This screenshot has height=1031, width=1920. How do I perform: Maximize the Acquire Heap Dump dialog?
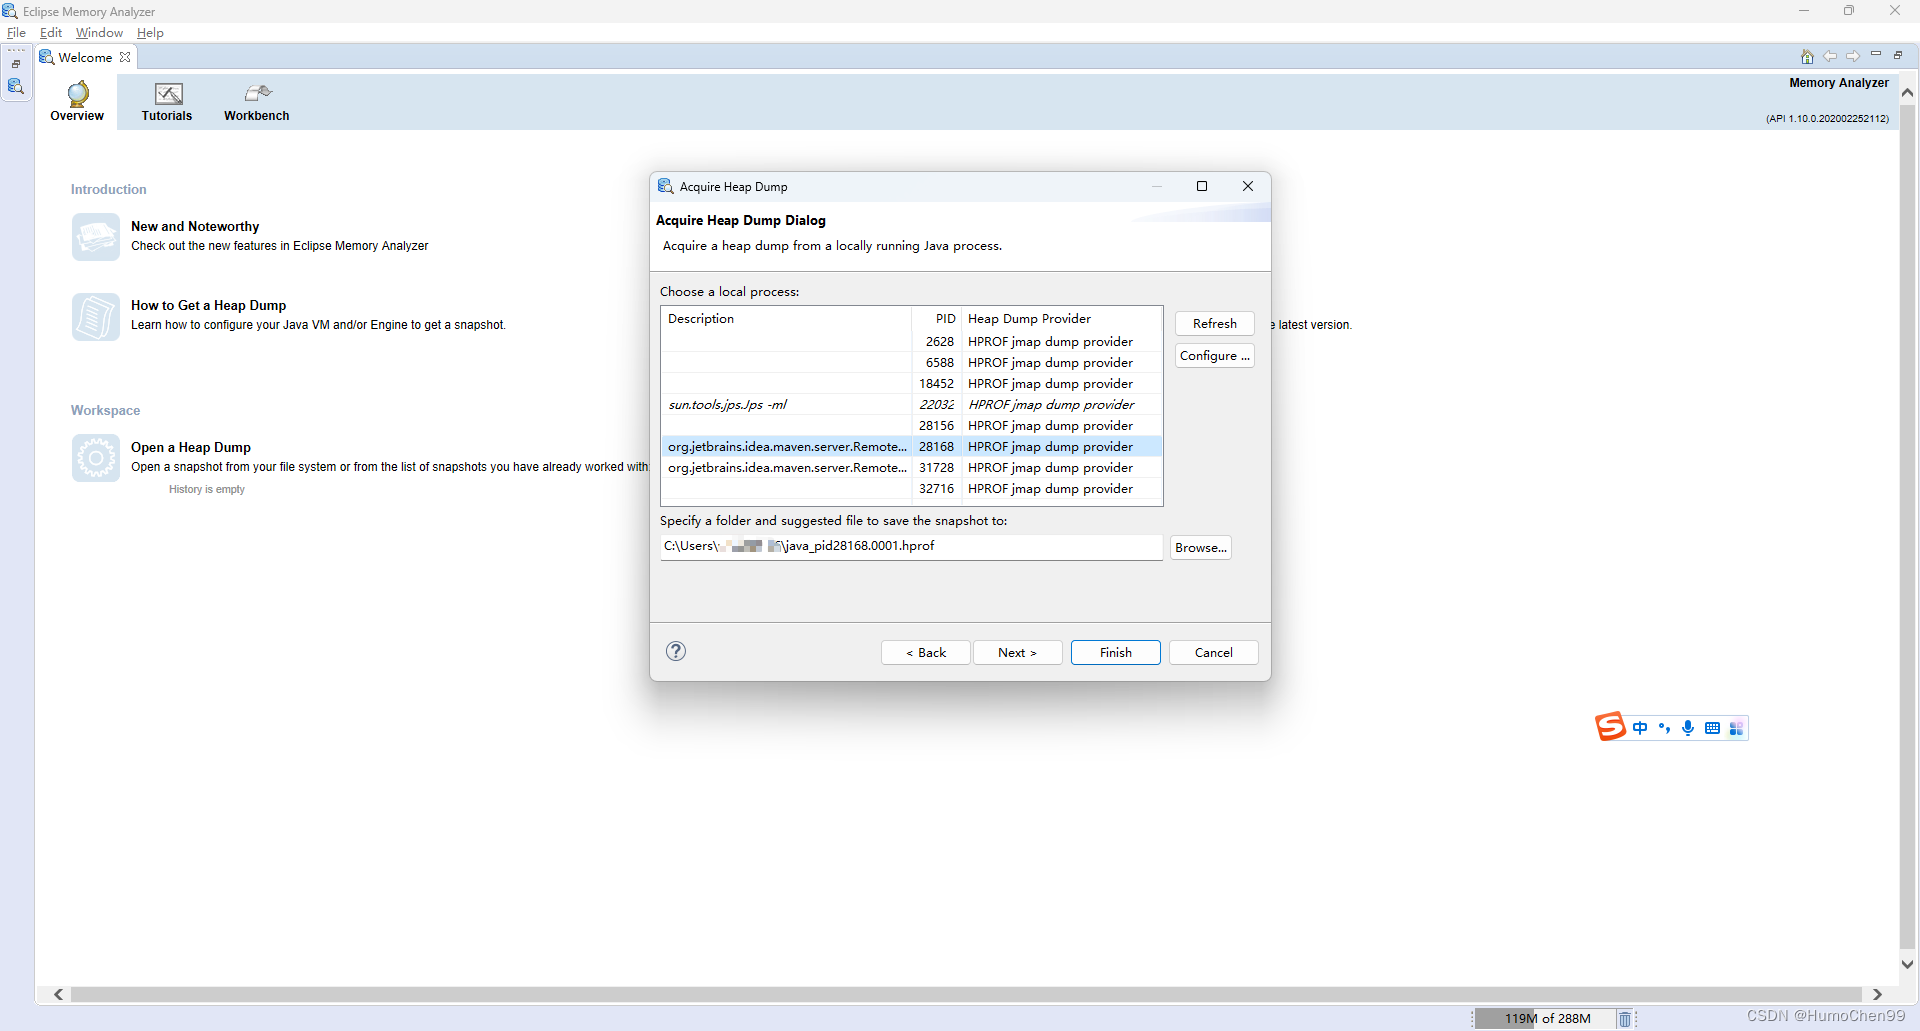pyautogui.click(x=1202, y=186)
